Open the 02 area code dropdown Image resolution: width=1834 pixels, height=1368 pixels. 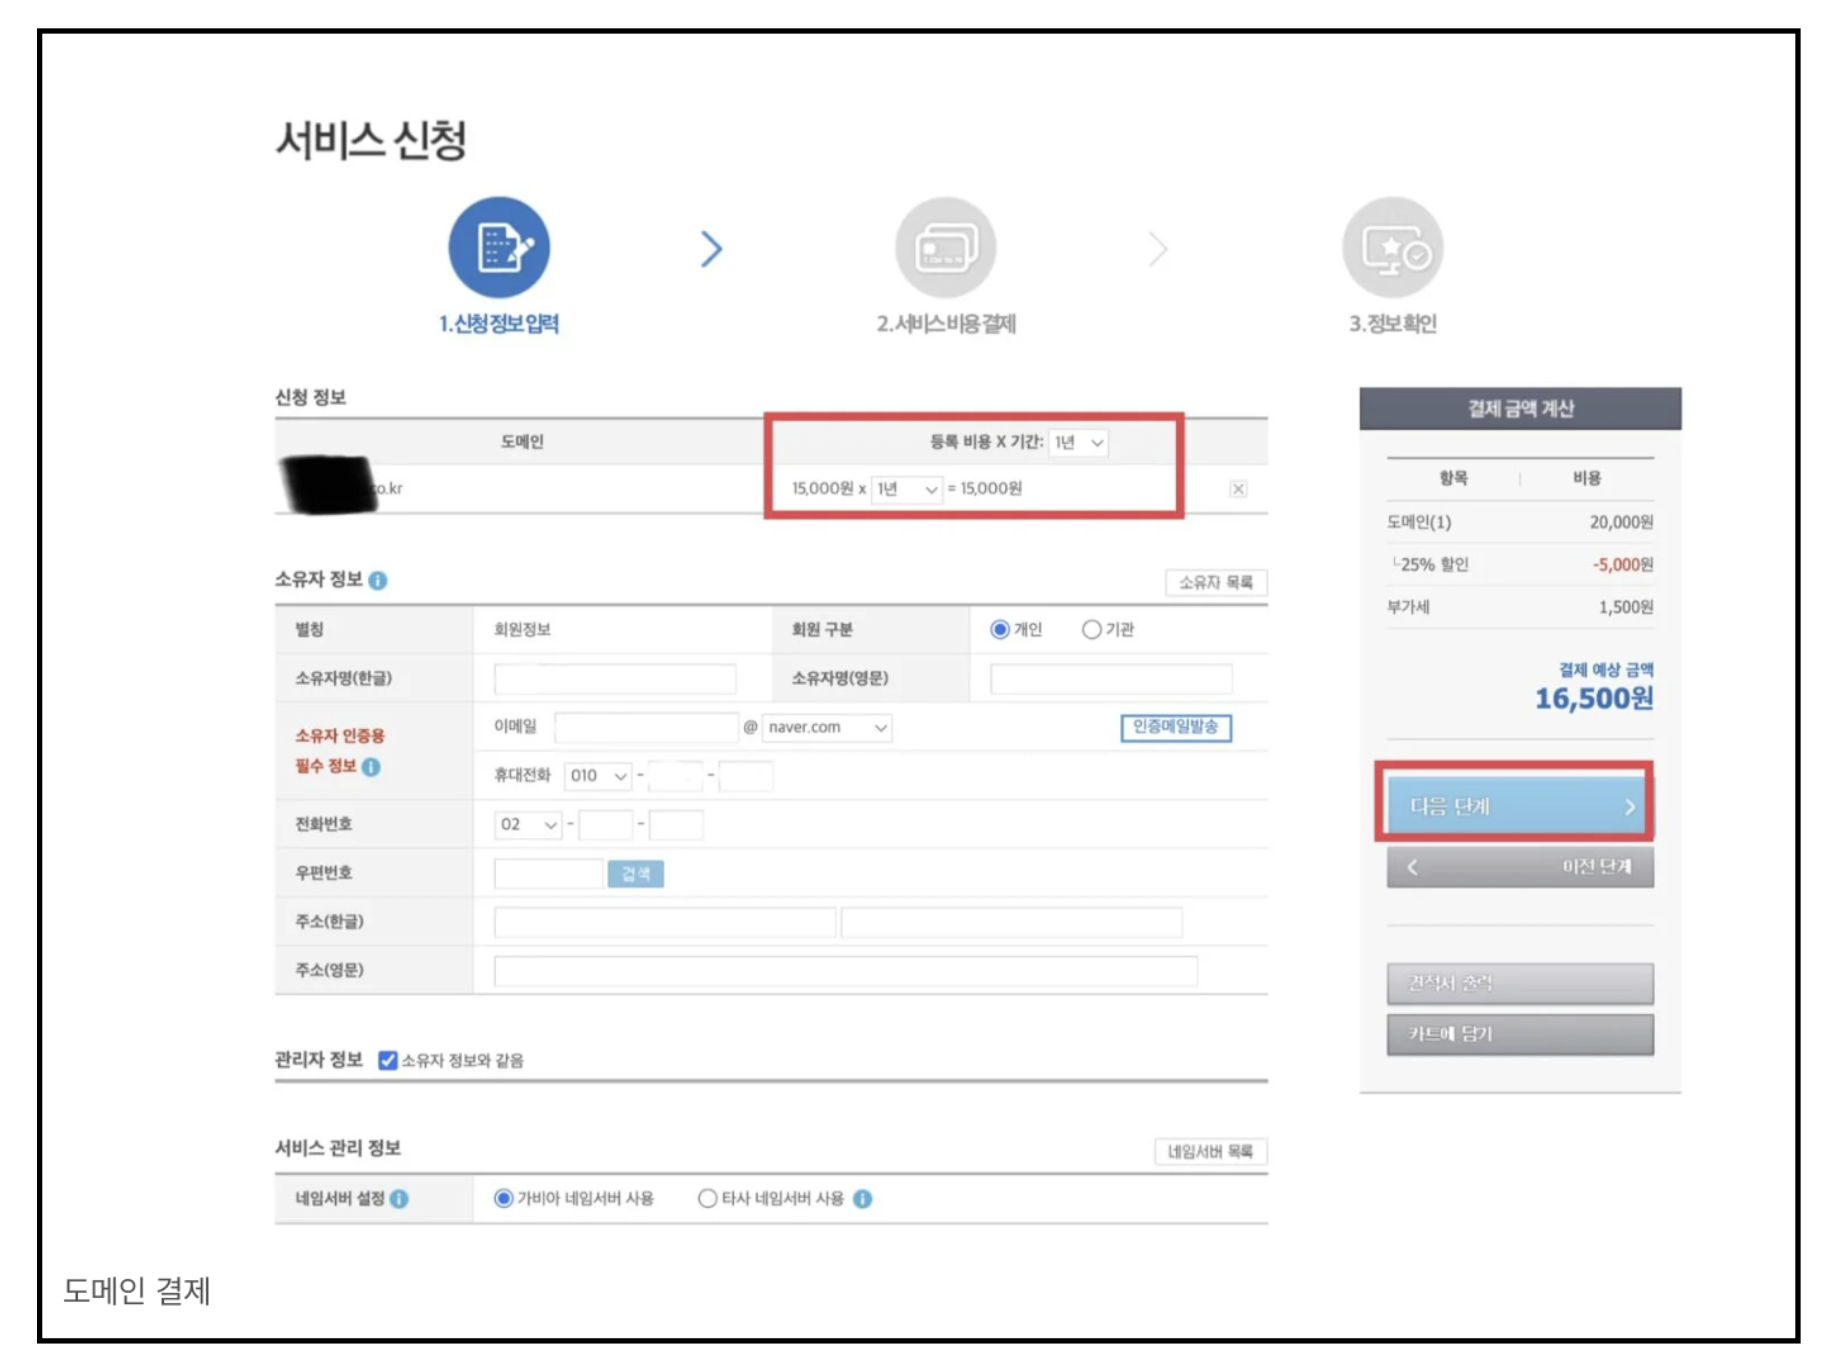coord(527,824)
